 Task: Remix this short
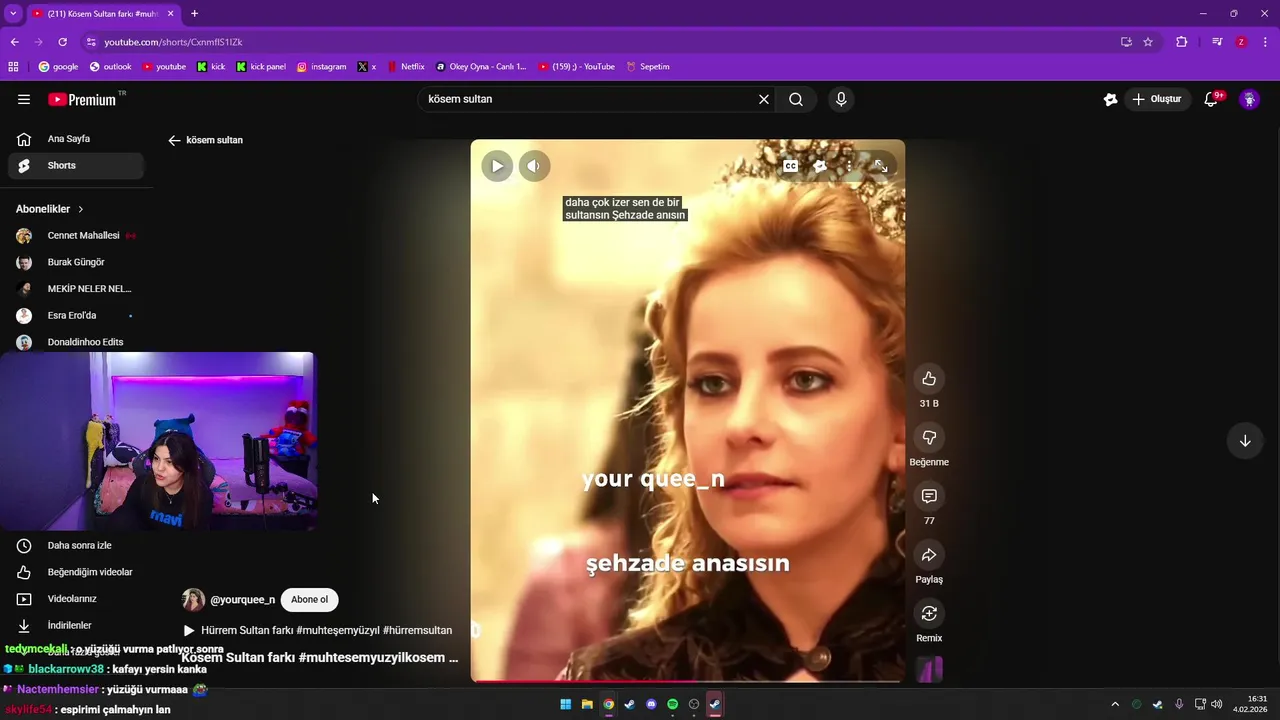coord(929,613)
